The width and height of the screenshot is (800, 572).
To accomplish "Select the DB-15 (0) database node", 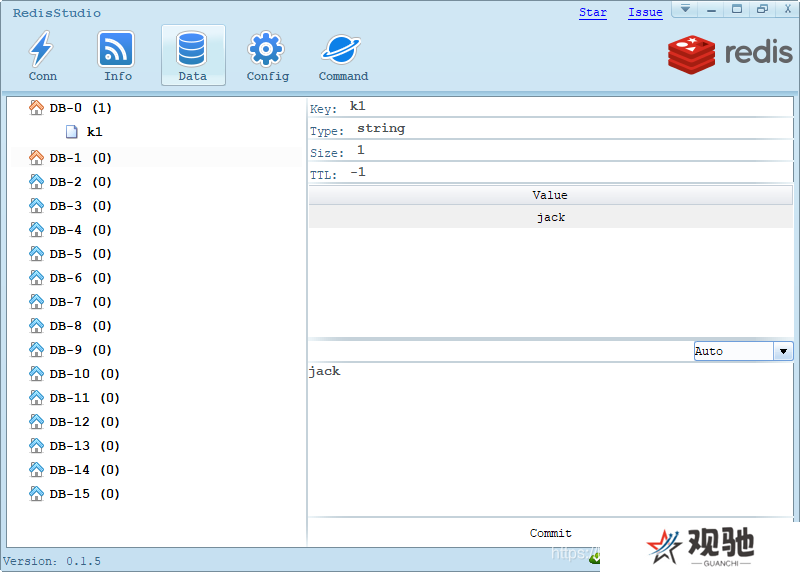I will (84, 493).
